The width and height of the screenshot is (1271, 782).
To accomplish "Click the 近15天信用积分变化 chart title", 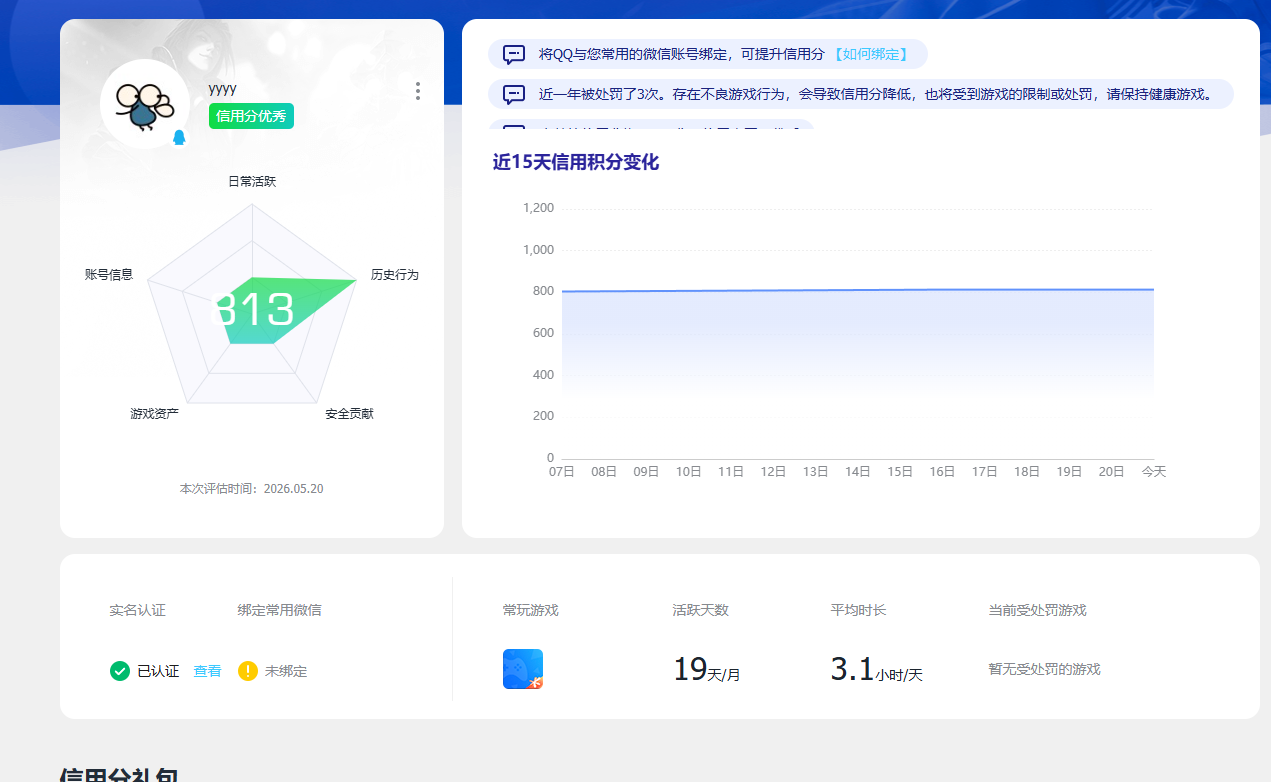I will click(x=576, y=162).
